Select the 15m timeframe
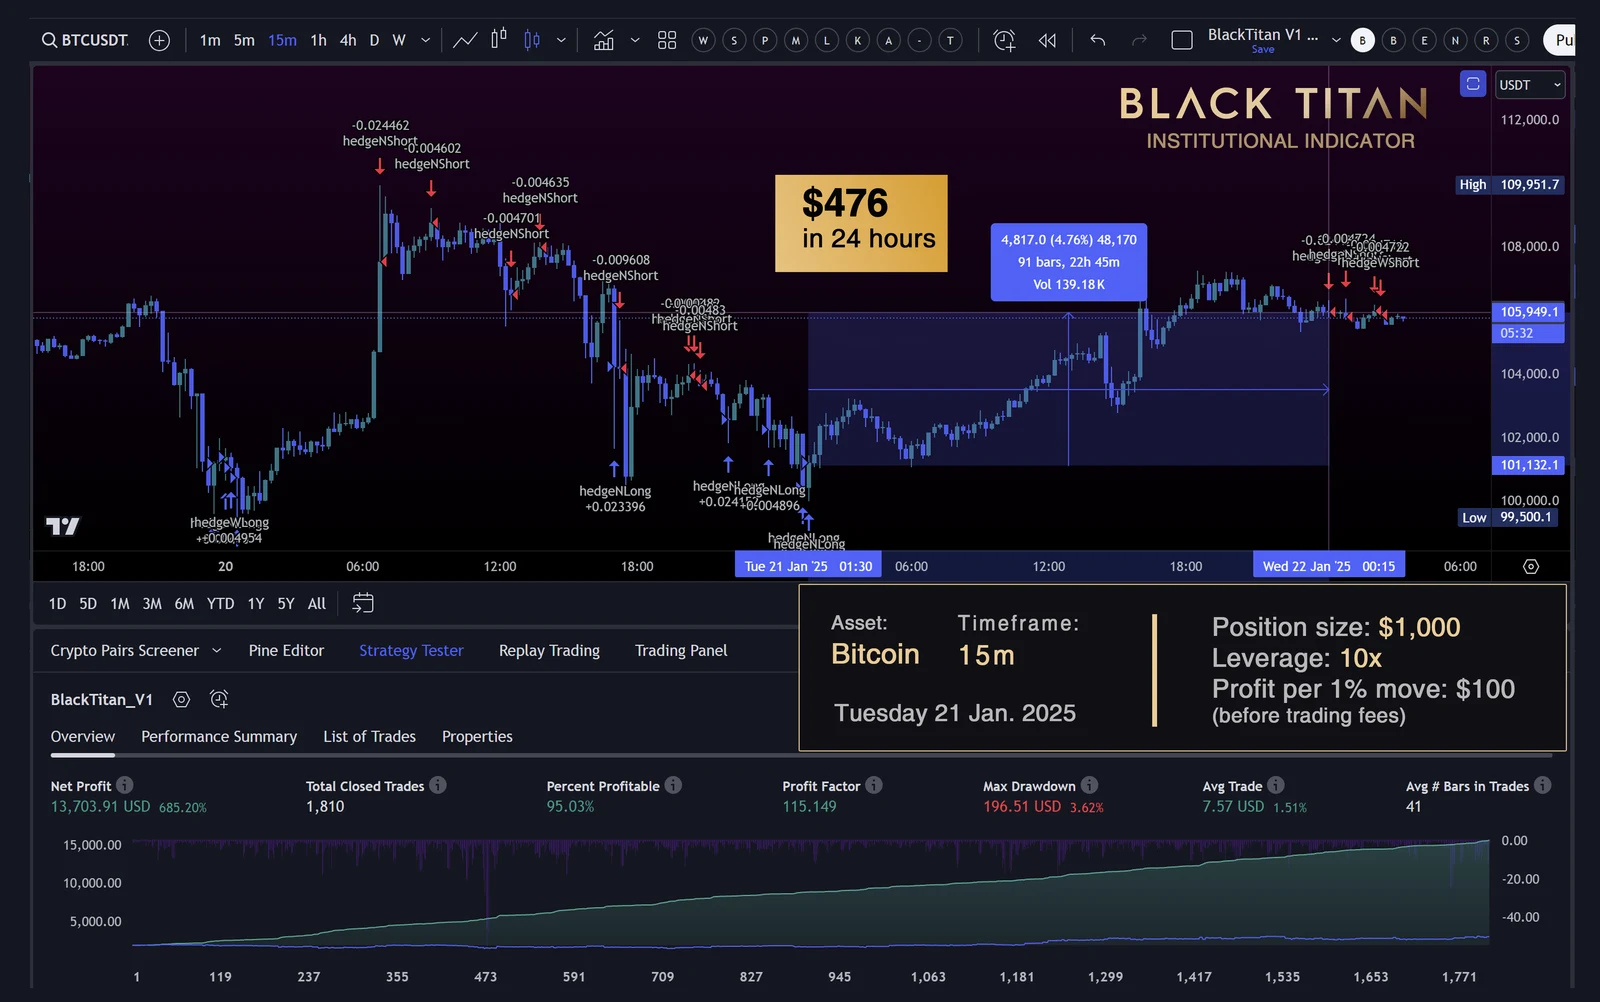Viewport: 1600px width, 1002px height. tap(282, 40)
